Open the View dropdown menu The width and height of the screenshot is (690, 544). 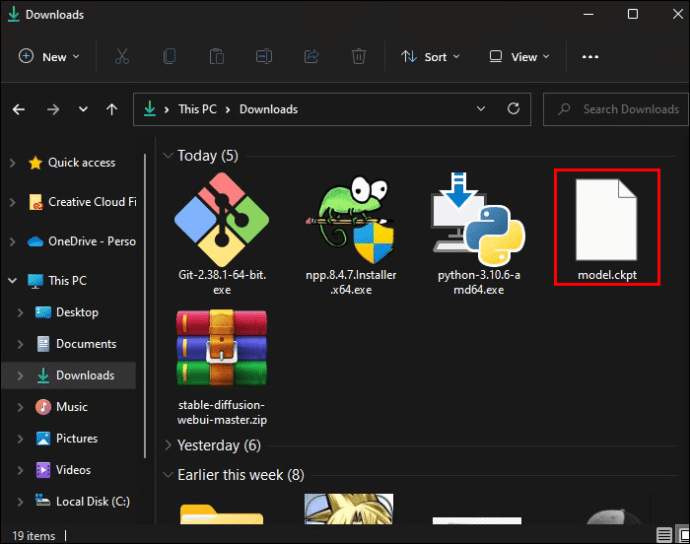tap(517, 57)
